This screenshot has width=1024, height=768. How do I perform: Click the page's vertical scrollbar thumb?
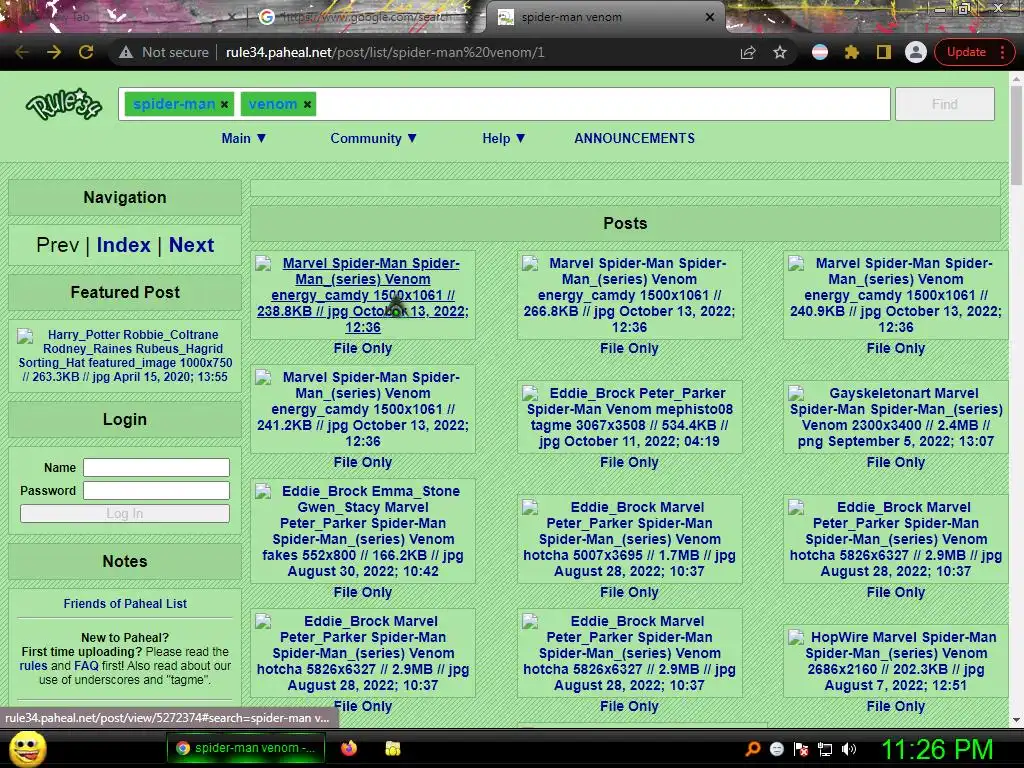coord(1016,134)
